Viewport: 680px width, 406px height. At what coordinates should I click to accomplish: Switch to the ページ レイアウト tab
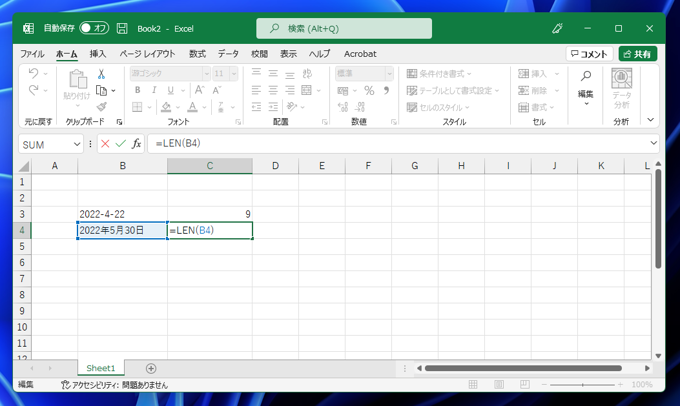(x=147, y=54)
